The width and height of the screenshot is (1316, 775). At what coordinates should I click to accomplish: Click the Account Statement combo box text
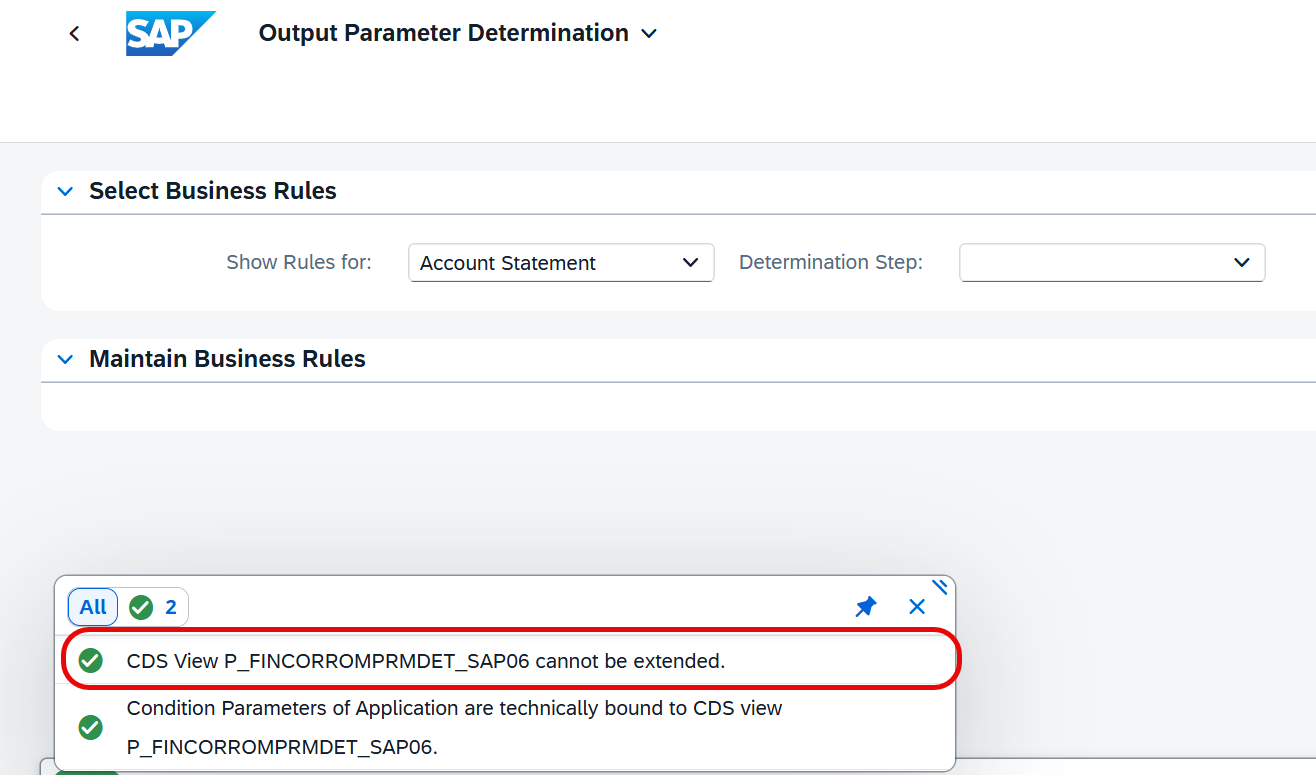tap(508, 263)
